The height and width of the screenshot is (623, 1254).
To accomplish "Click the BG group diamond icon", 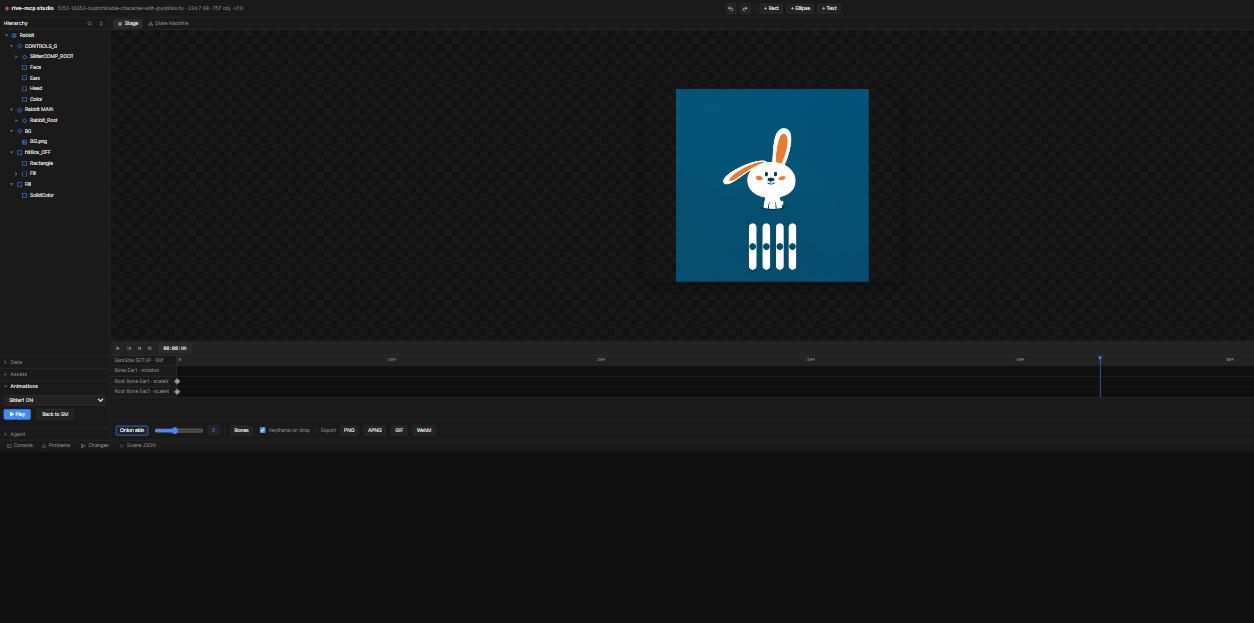I will point(19,131).
